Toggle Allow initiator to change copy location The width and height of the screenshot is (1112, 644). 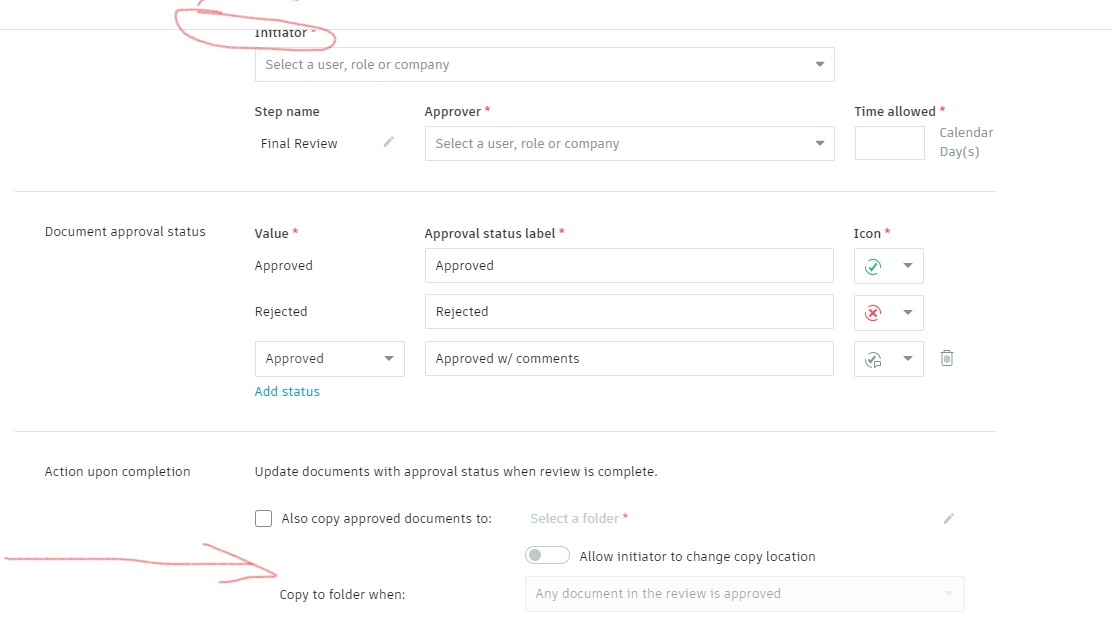coord(547,555)
